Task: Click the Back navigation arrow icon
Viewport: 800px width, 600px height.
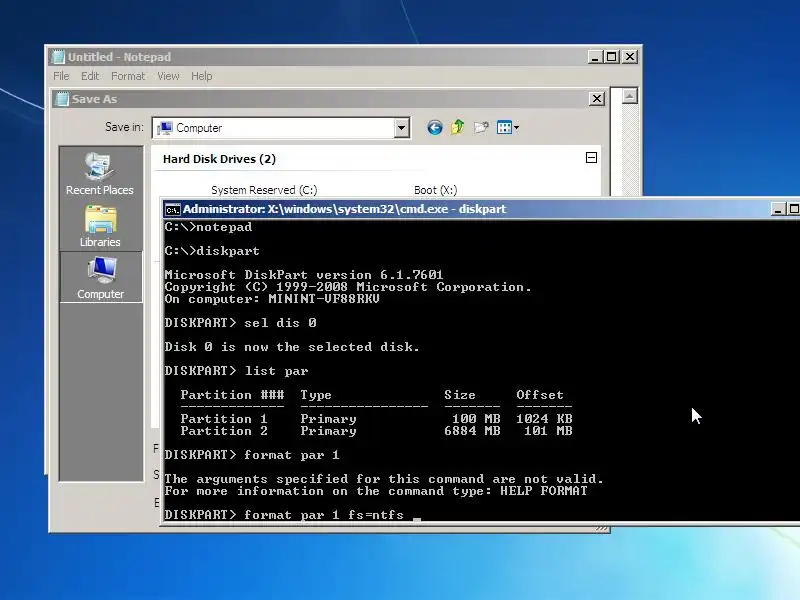Action: coord(435,128)
